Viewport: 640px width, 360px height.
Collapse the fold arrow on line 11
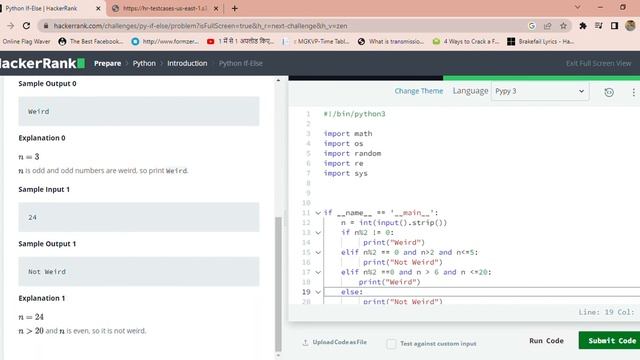pyautogui.click(x=318, y=213)
